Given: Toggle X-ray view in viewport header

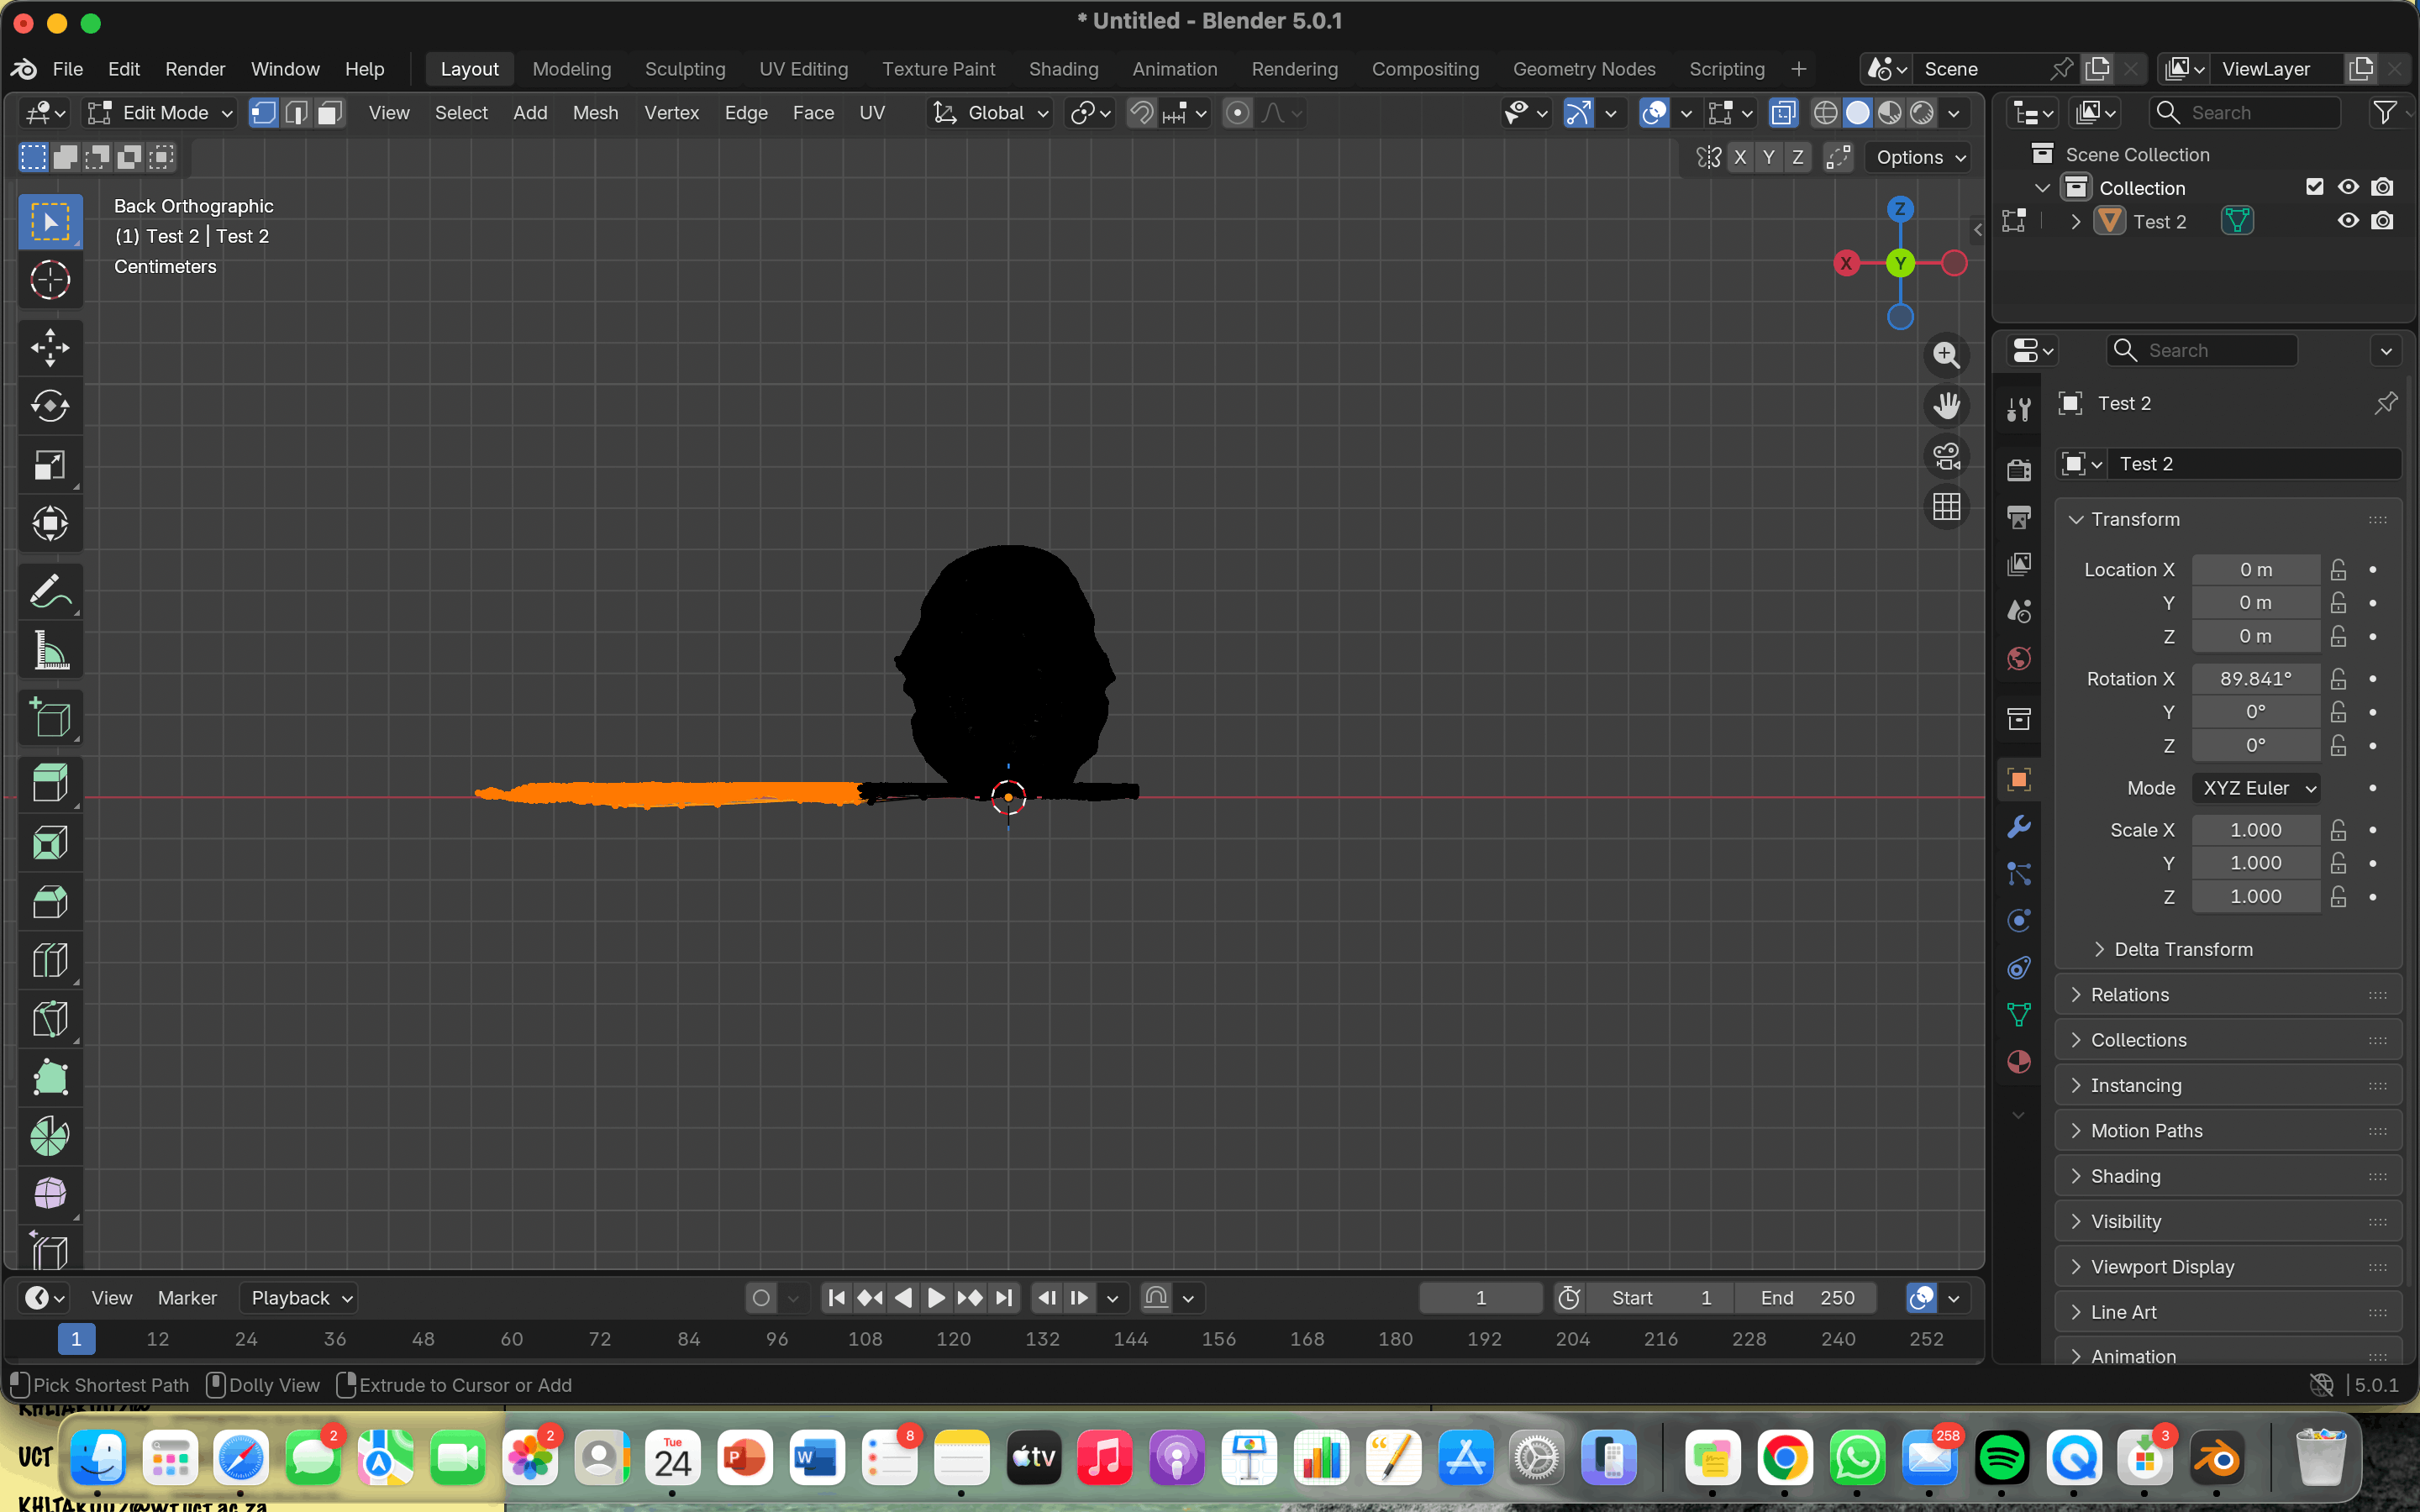Looking at the screenshot, I should coord(1783,113).
